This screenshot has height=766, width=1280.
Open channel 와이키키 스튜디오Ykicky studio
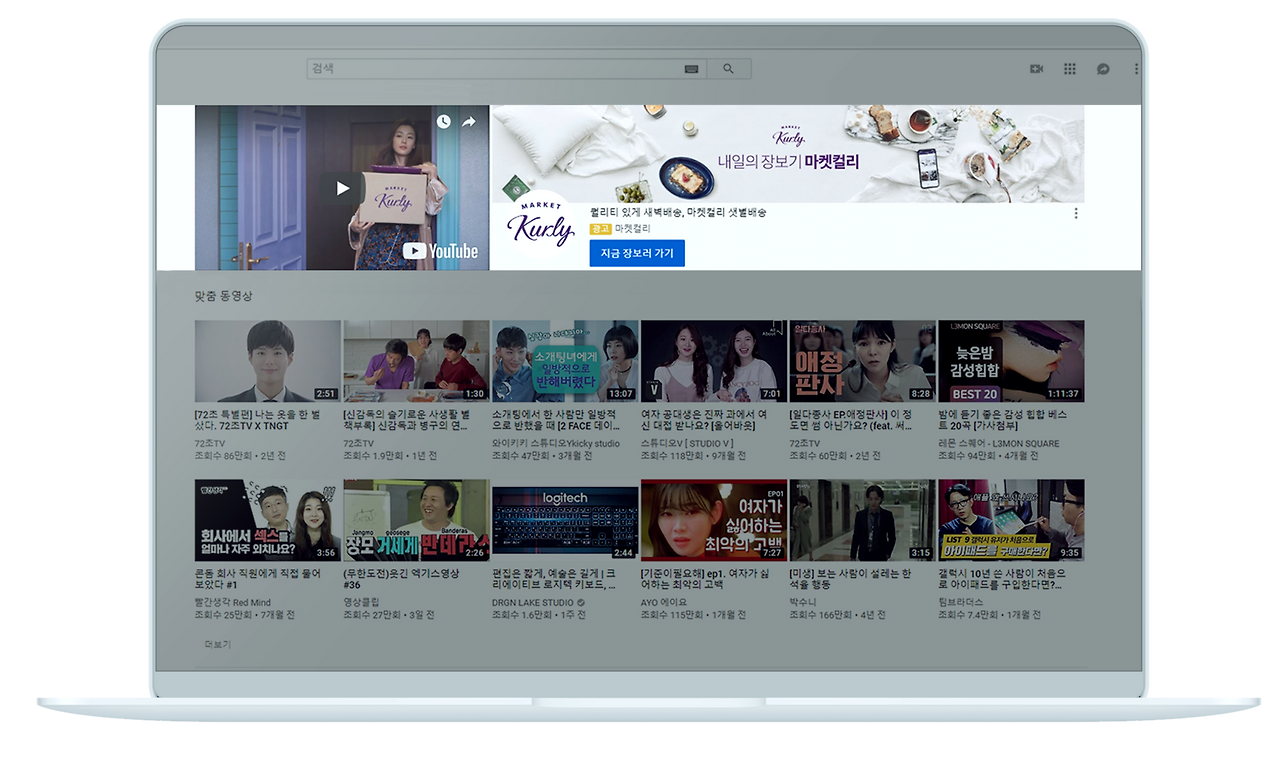pyautogui.click(x=556, y=443)
